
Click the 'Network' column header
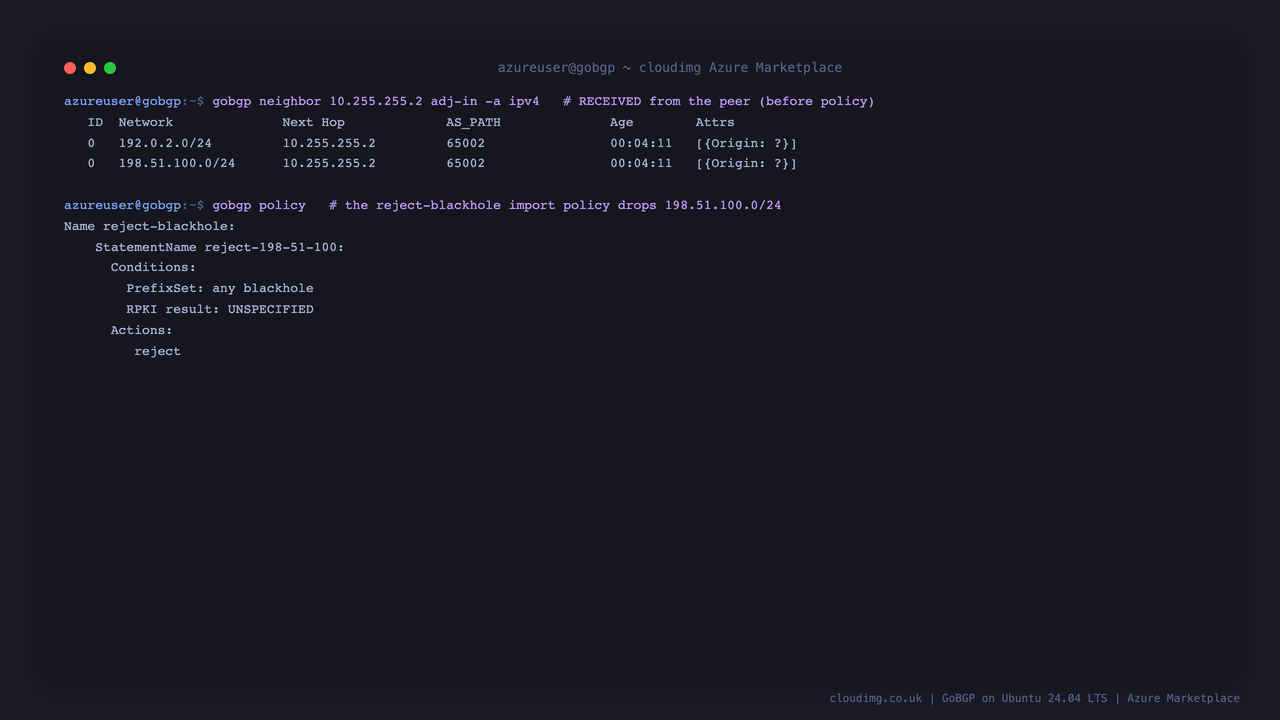pos(146,122)
